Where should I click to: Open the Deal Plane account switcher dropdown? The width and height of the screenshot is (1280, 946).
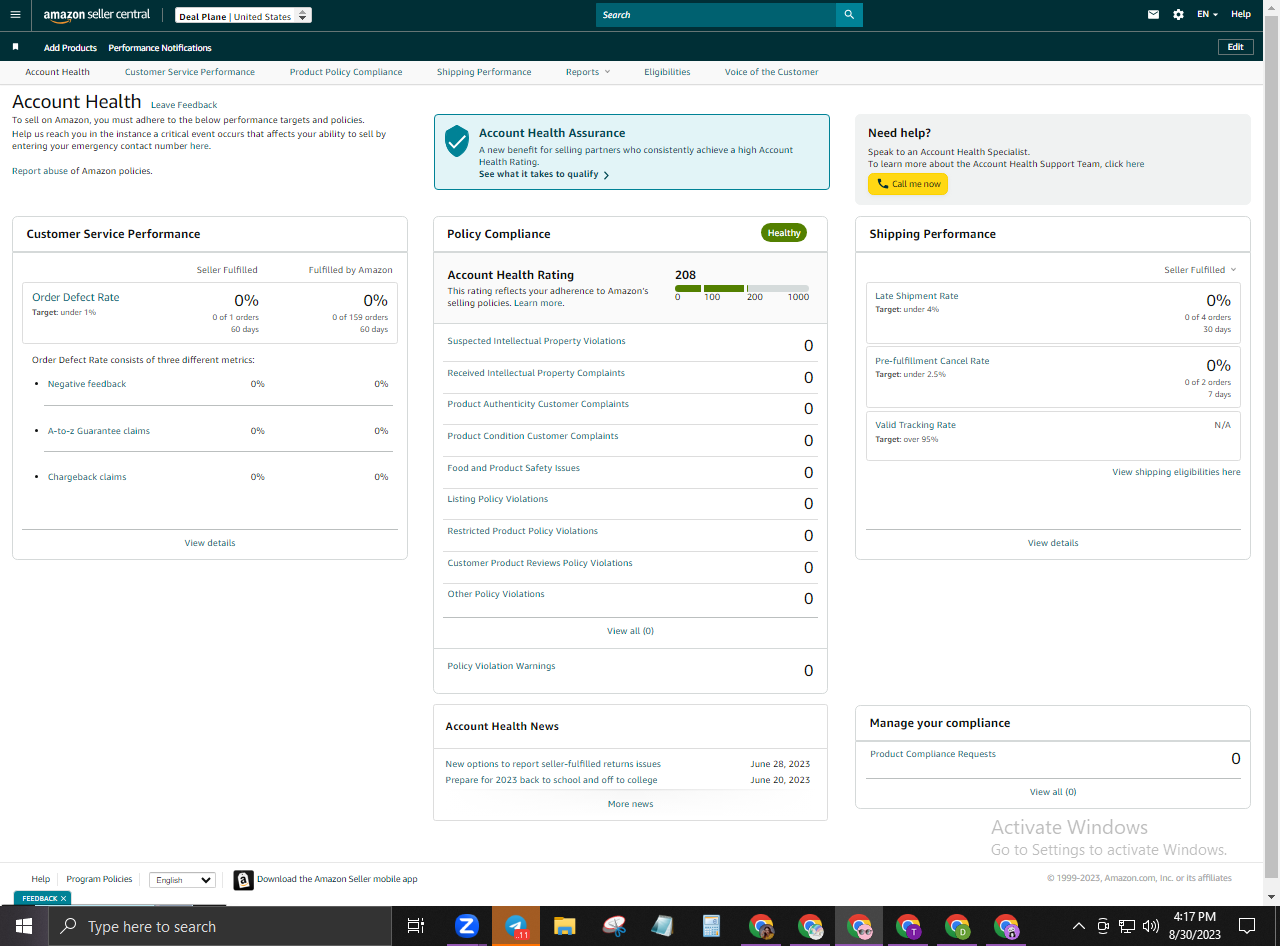click(x=243, y=16)
